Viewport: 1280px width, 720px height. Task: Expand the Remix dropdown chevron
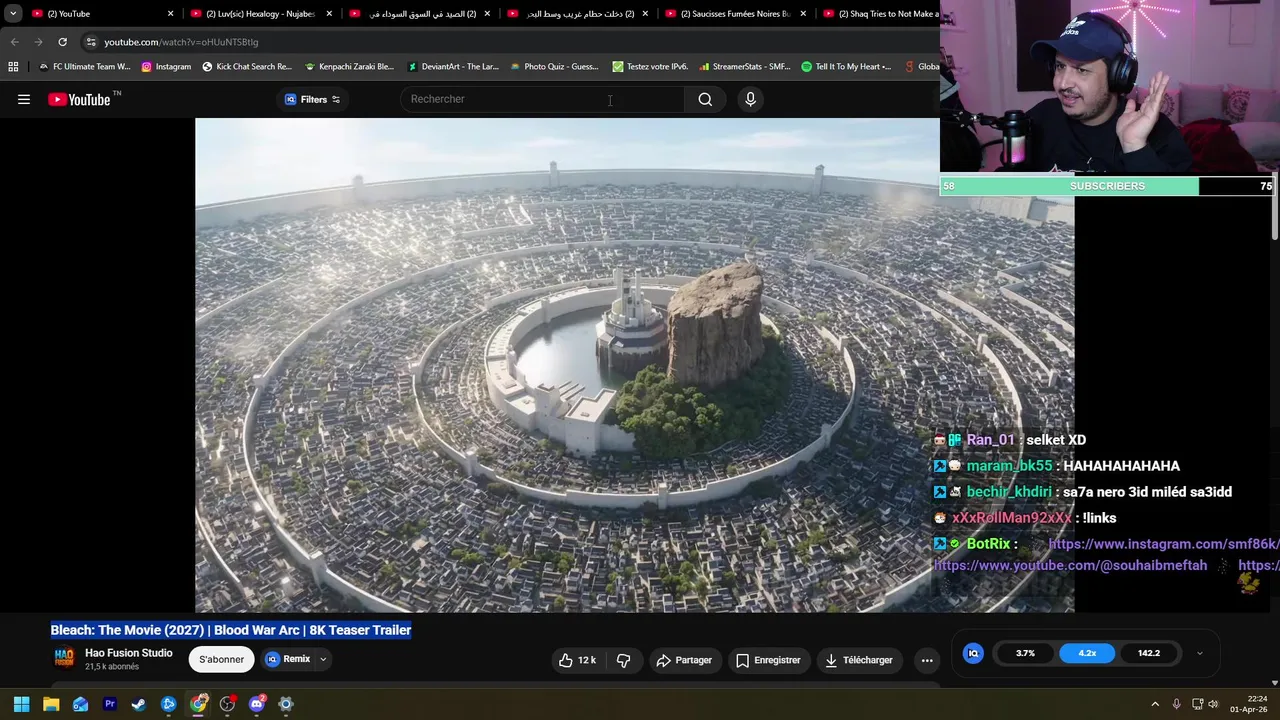(323, 659)
